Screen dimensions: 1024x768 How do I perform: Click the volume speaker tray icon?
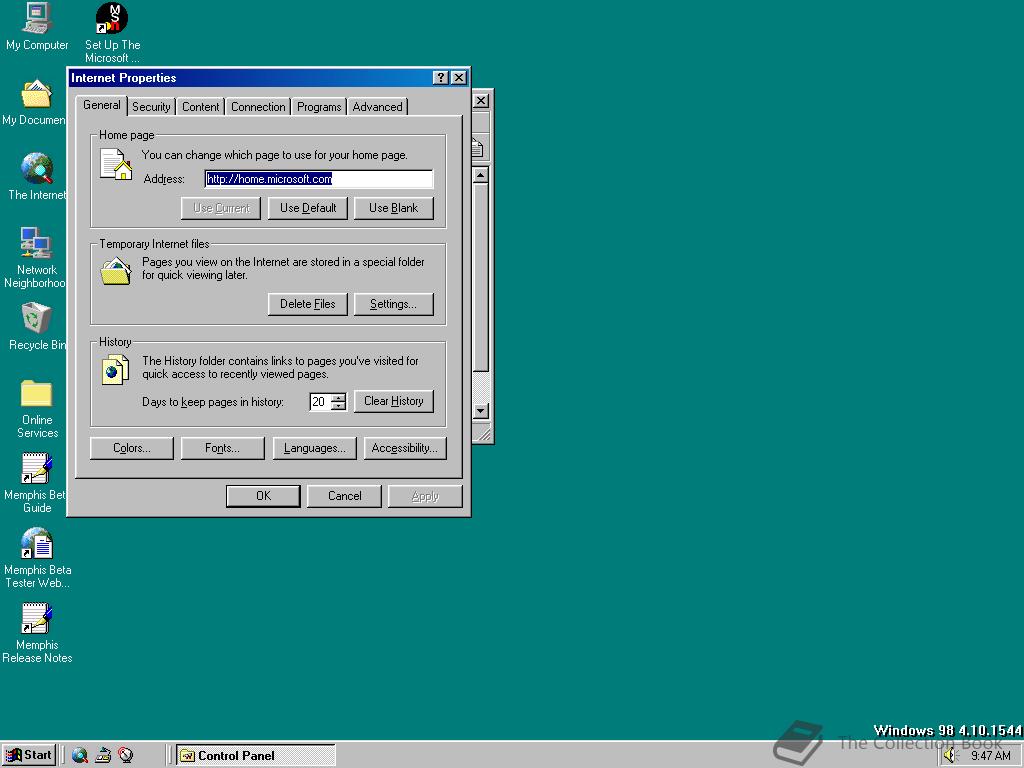click(950, 756)
